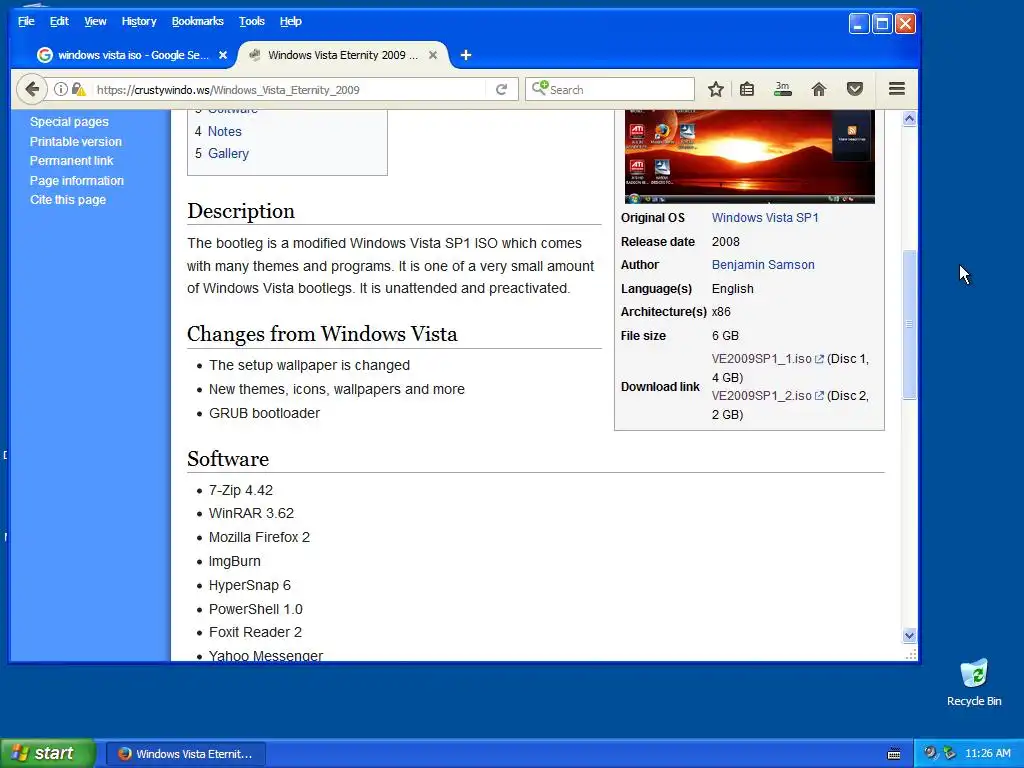Close the Google Search tab
This screenshot has height=768, width=1024.
(x=223, y=56)
